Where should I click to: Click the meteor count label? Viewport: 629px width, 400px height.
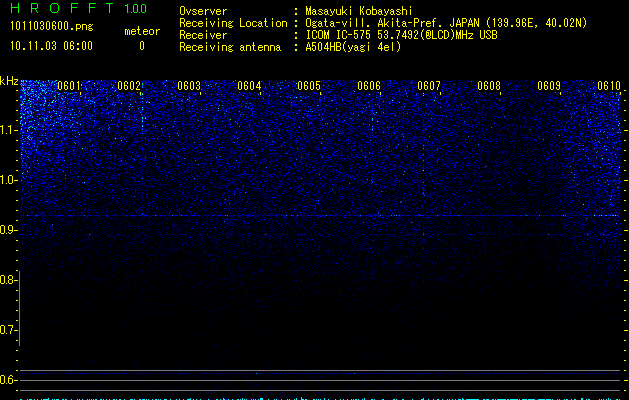(142, 31)
